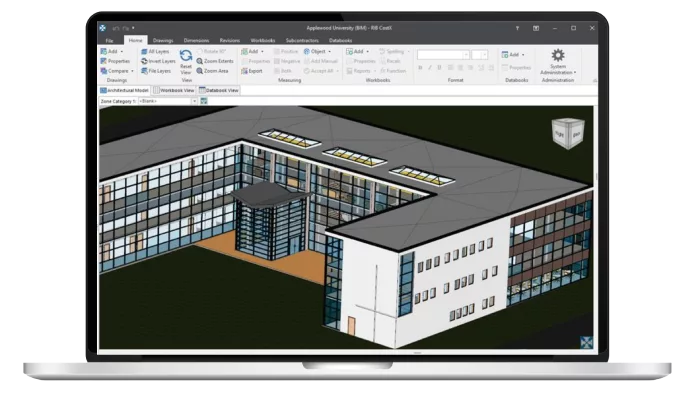The width and height of the screenshot is (700, 394).
Task: Switch to the Dimensions ribbon tab
Action: [196, 41]
